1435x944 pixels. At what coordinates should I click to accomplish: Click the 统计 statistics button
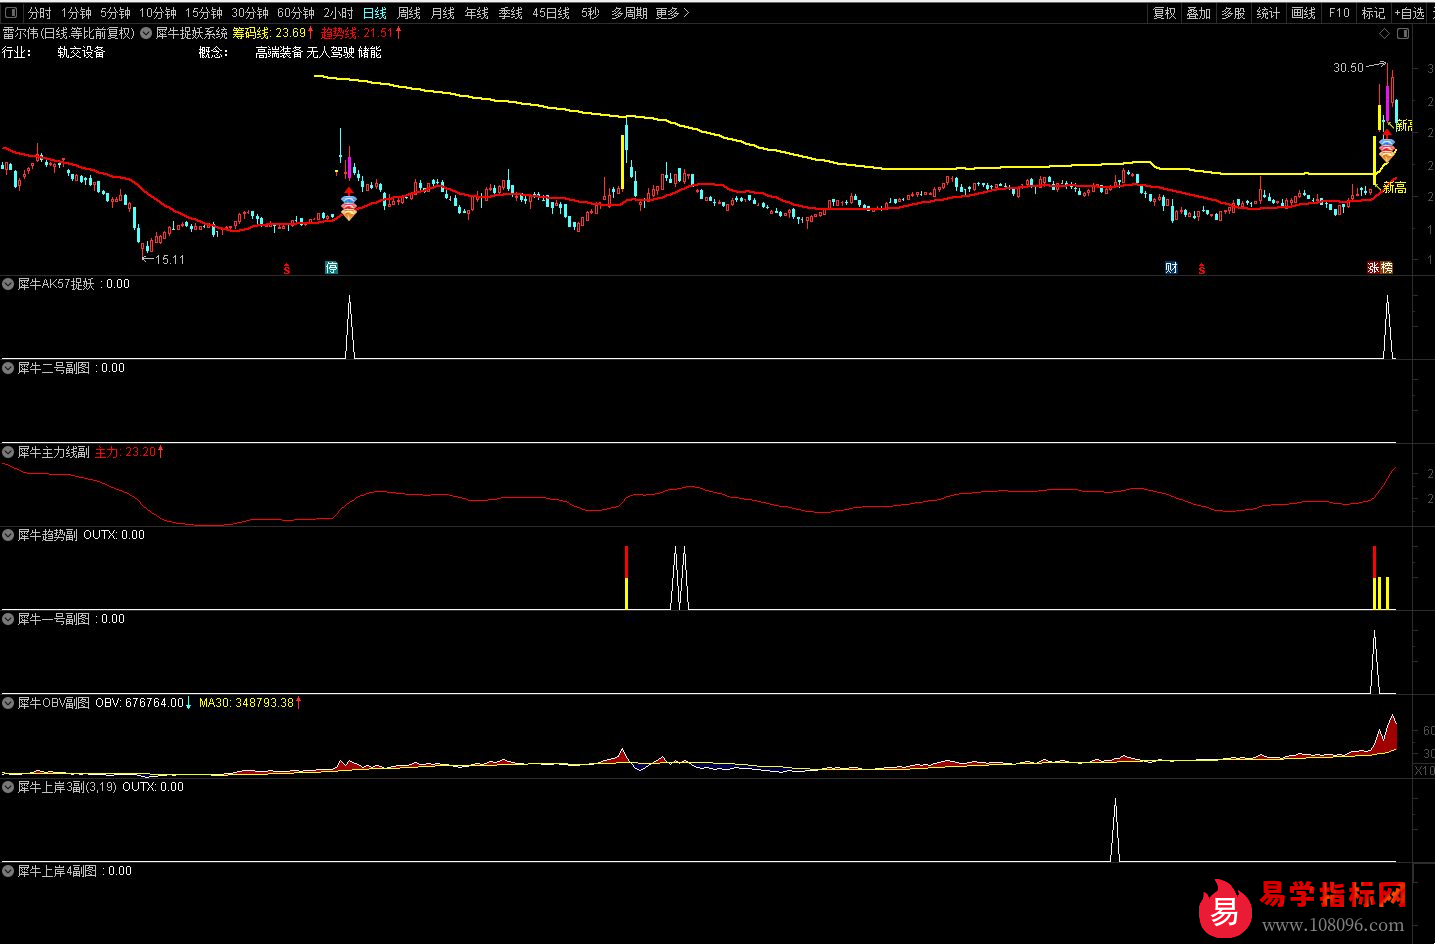(x=1268, y=13)
